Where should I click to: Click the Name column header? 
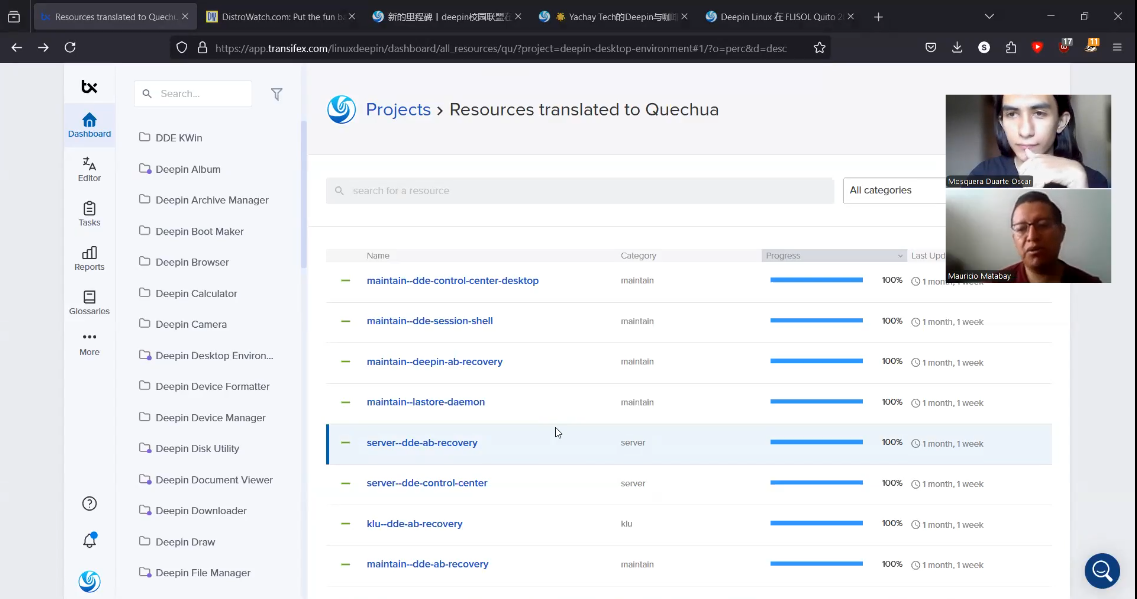pyautogui.click(x=378, y=256)
